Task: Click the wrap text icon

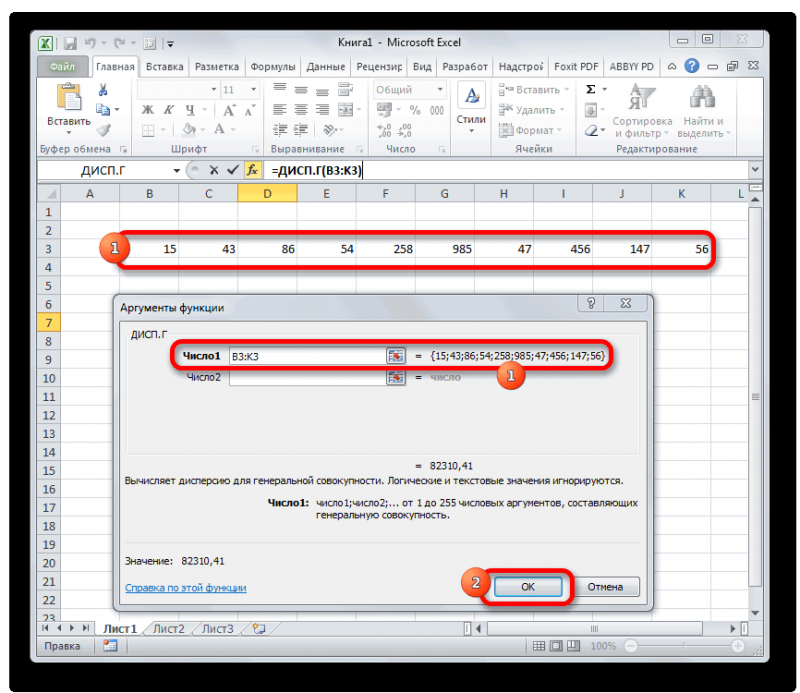Action: pos(345,89)
